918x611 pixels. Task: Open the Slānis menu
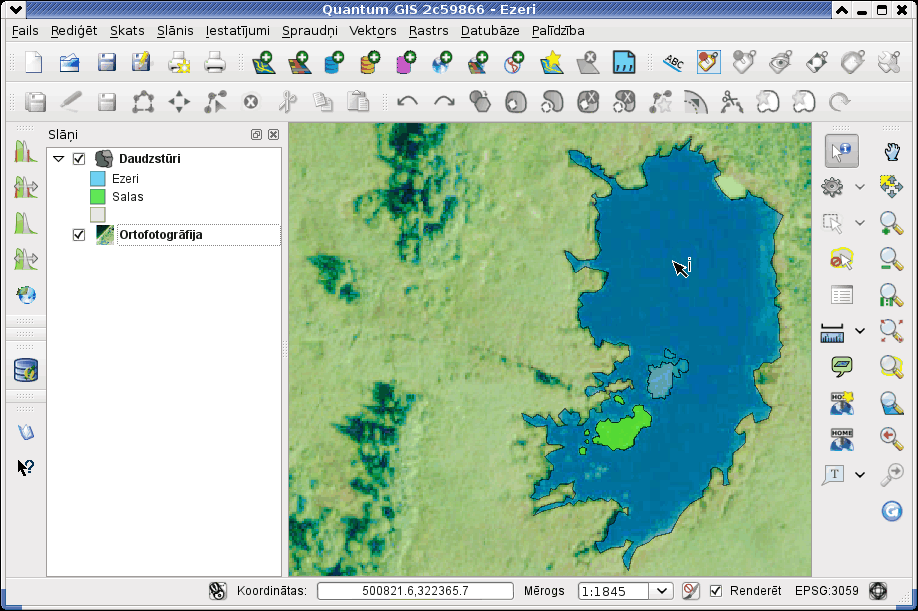[175, 31]
